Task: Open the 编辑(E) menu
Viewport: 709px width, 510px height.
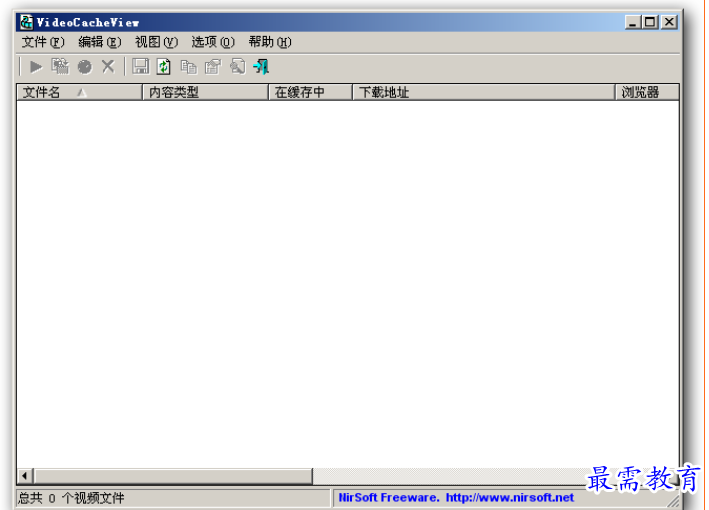Action: (x=100, y=42)
